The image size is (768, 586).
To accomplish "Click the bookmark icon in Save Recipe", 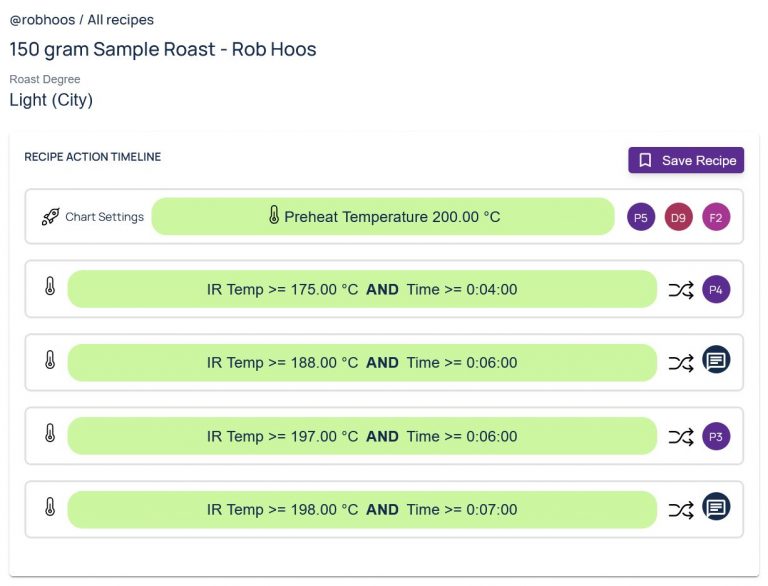I will tap(646, 160).
